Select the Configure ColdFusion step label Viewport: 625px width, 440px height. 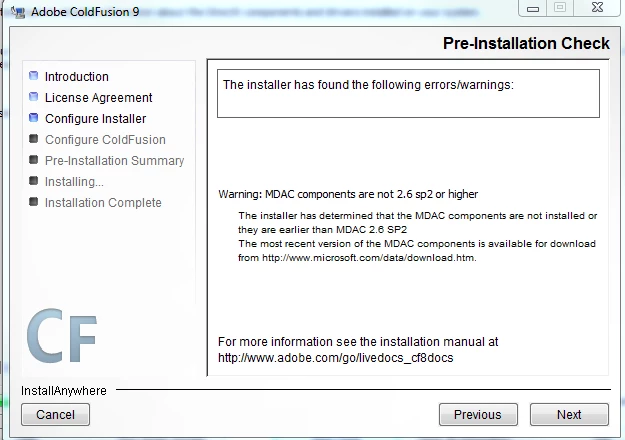point(105,140)
